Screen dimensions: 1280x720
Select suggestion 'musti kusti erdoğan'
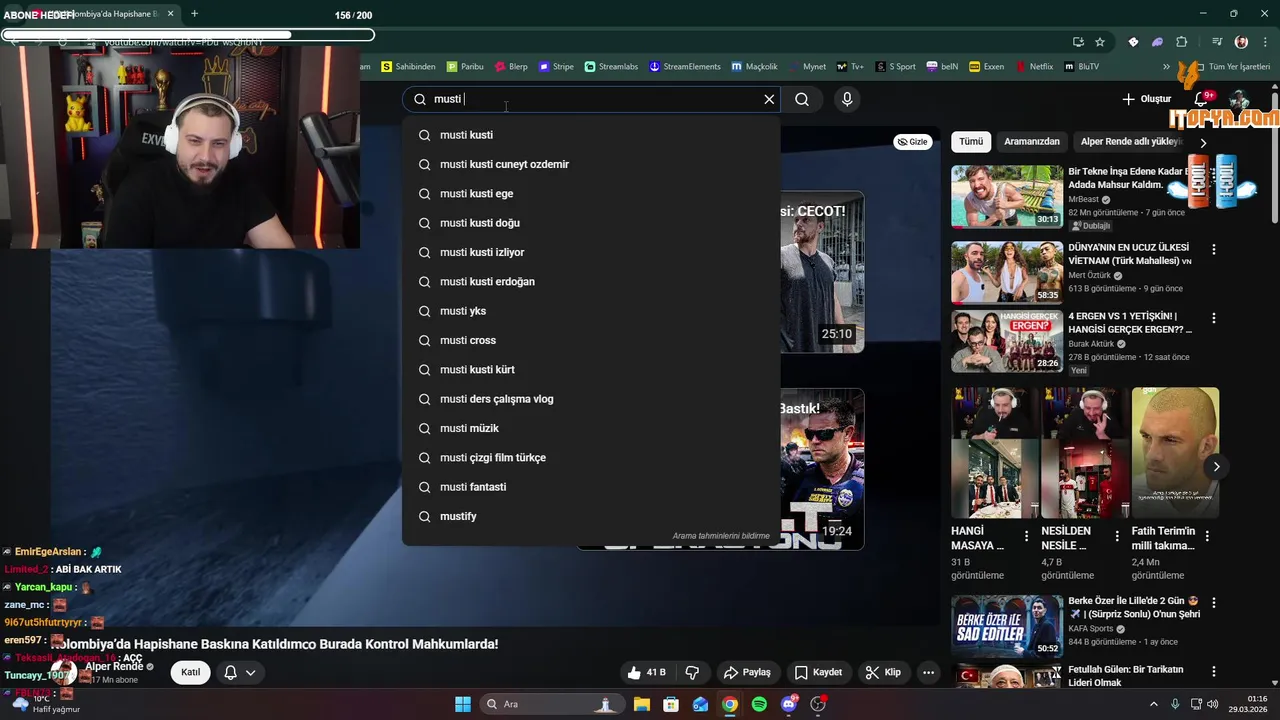pyautogui.click(x=591, y=281)
